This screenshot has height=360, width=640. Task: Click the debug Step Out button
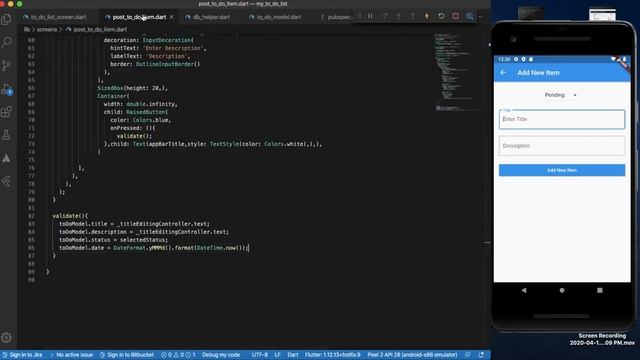click(413, 16)
